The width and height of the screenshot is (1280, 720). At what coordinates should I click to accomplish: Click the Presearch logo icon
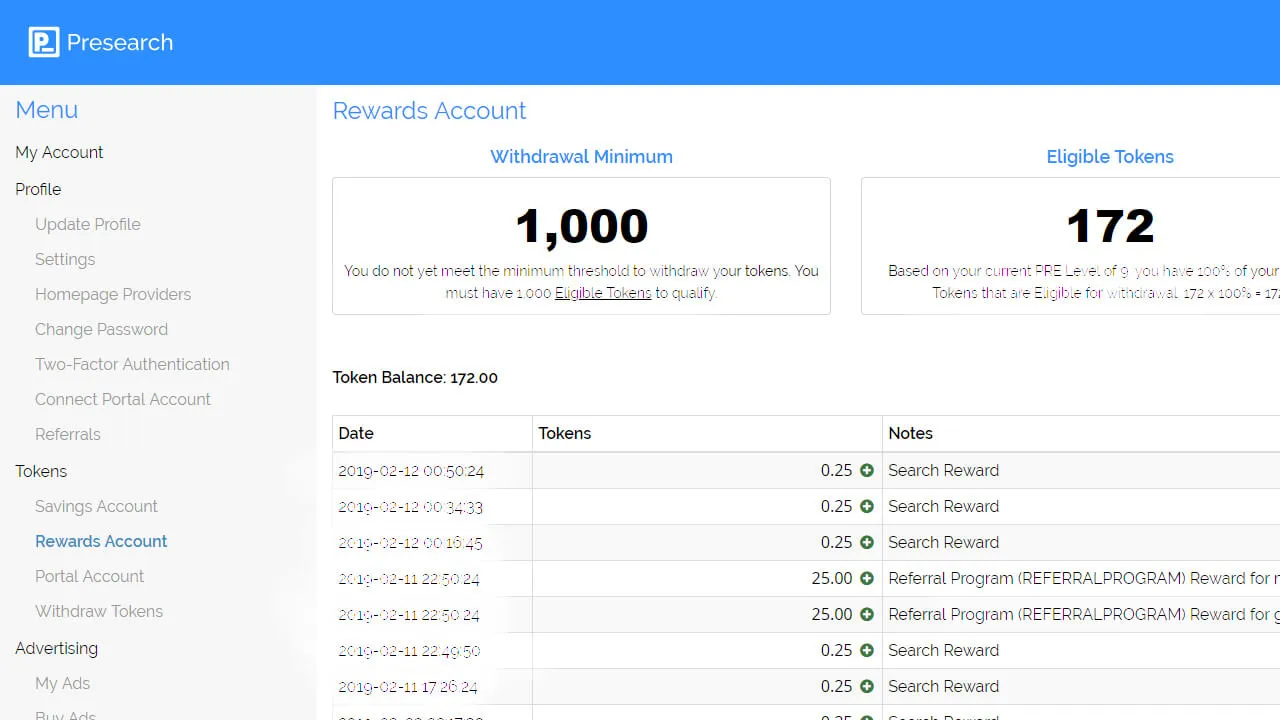44,42
